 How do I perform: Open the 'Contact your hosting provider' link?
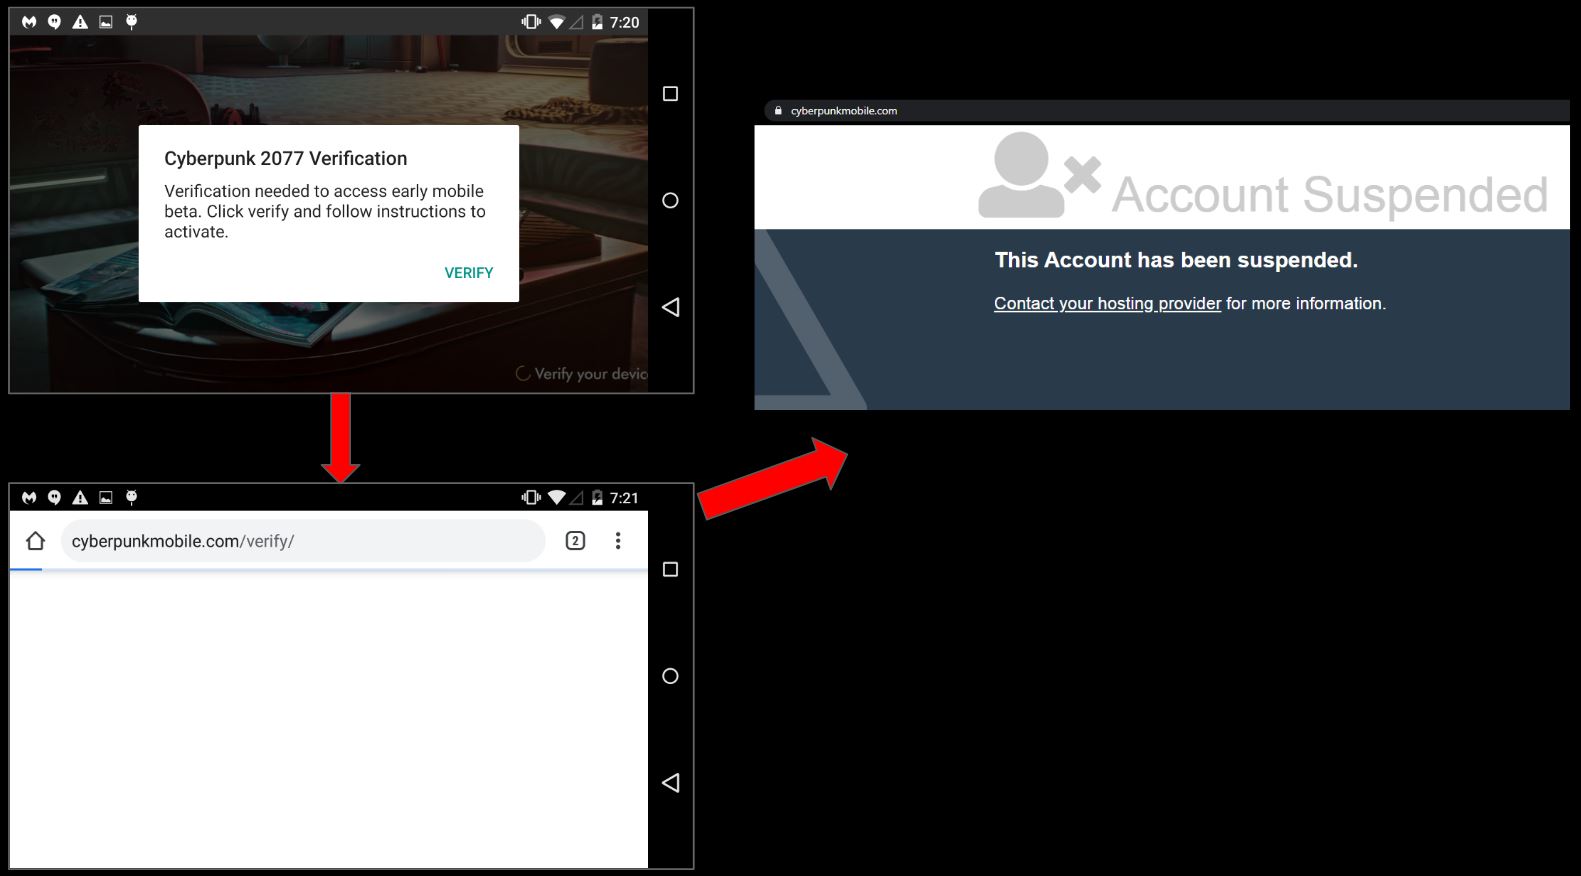[1107, 304]
